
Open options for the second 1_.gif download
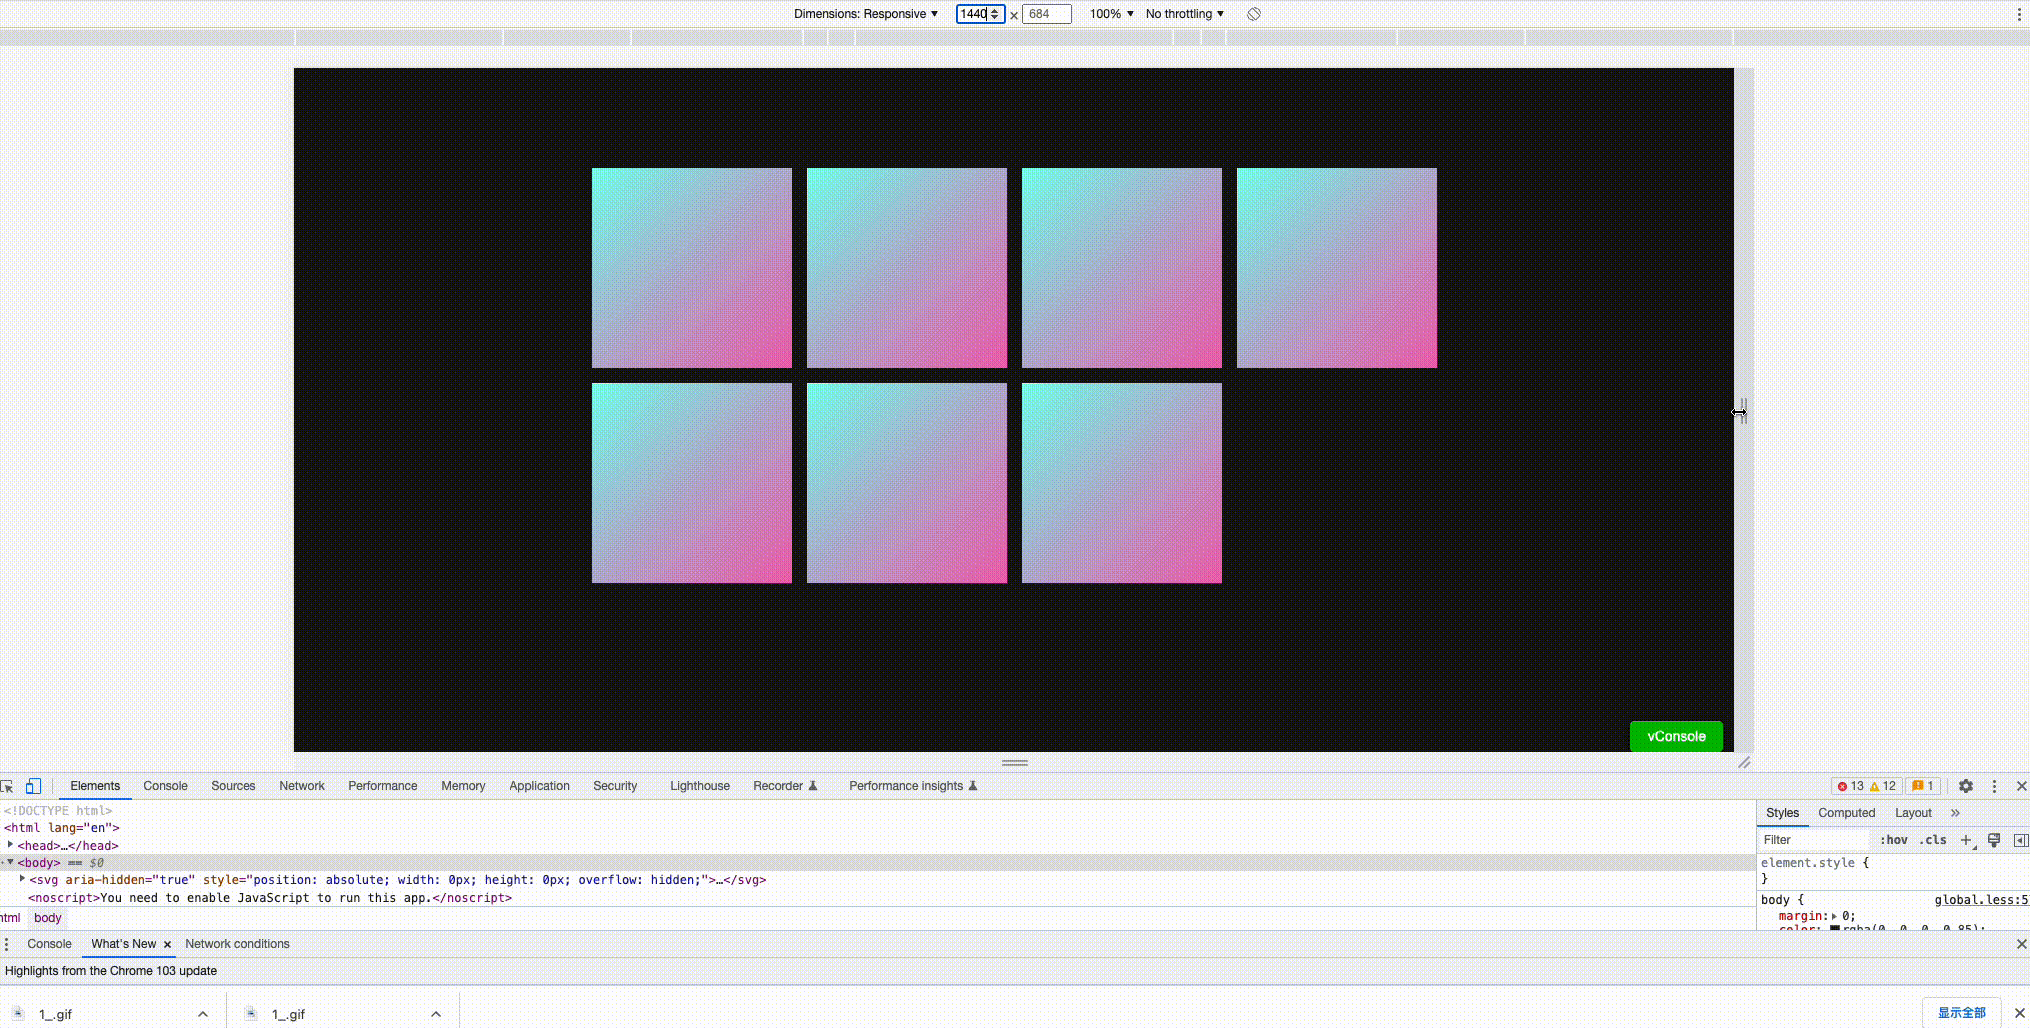(436, 1014)
